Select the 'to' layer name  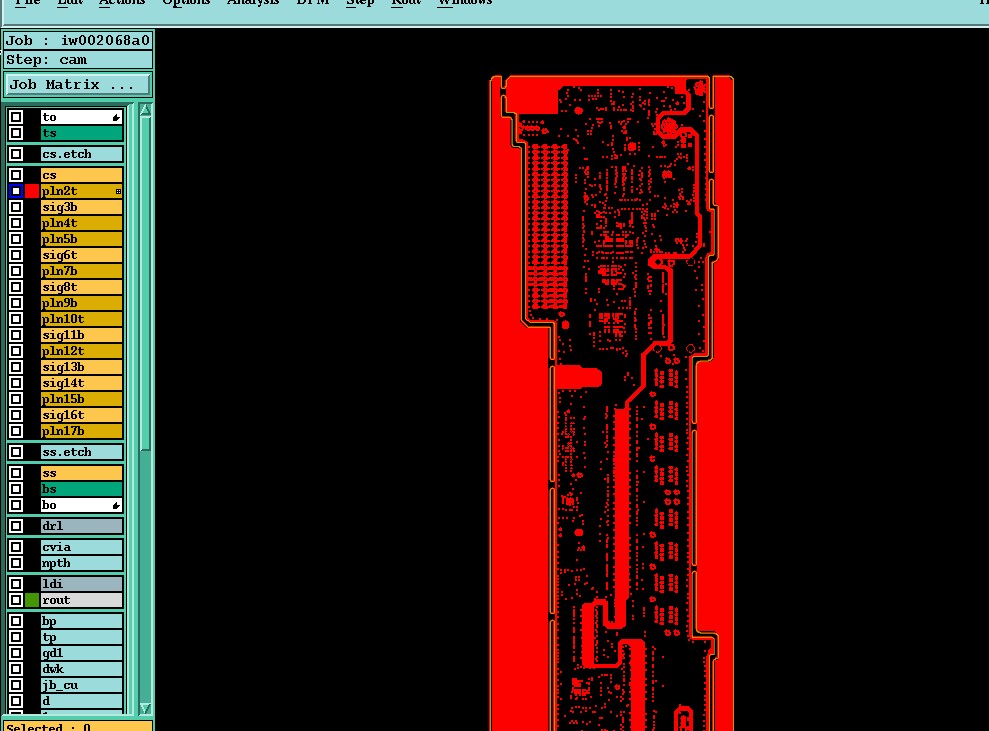click(x=81, y=117)
